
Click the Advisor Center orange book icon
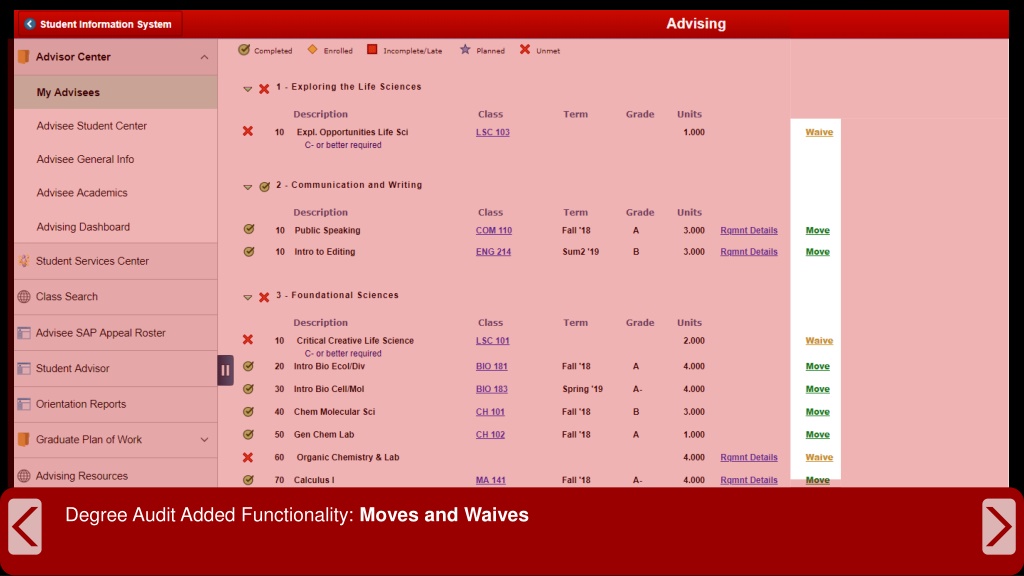pyautogui.click(x=24, y=57)
